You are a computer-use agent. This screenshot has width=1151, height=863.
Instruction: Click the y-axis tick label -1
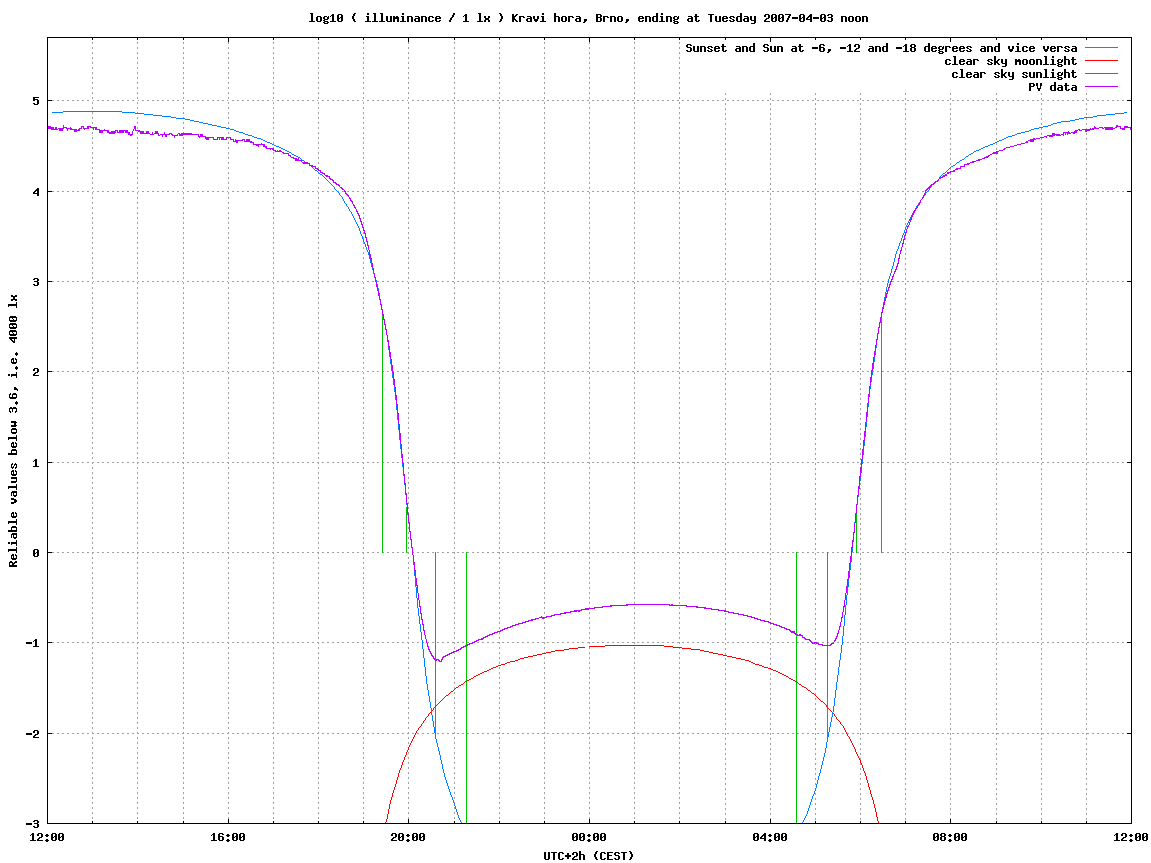pos(32,643)
